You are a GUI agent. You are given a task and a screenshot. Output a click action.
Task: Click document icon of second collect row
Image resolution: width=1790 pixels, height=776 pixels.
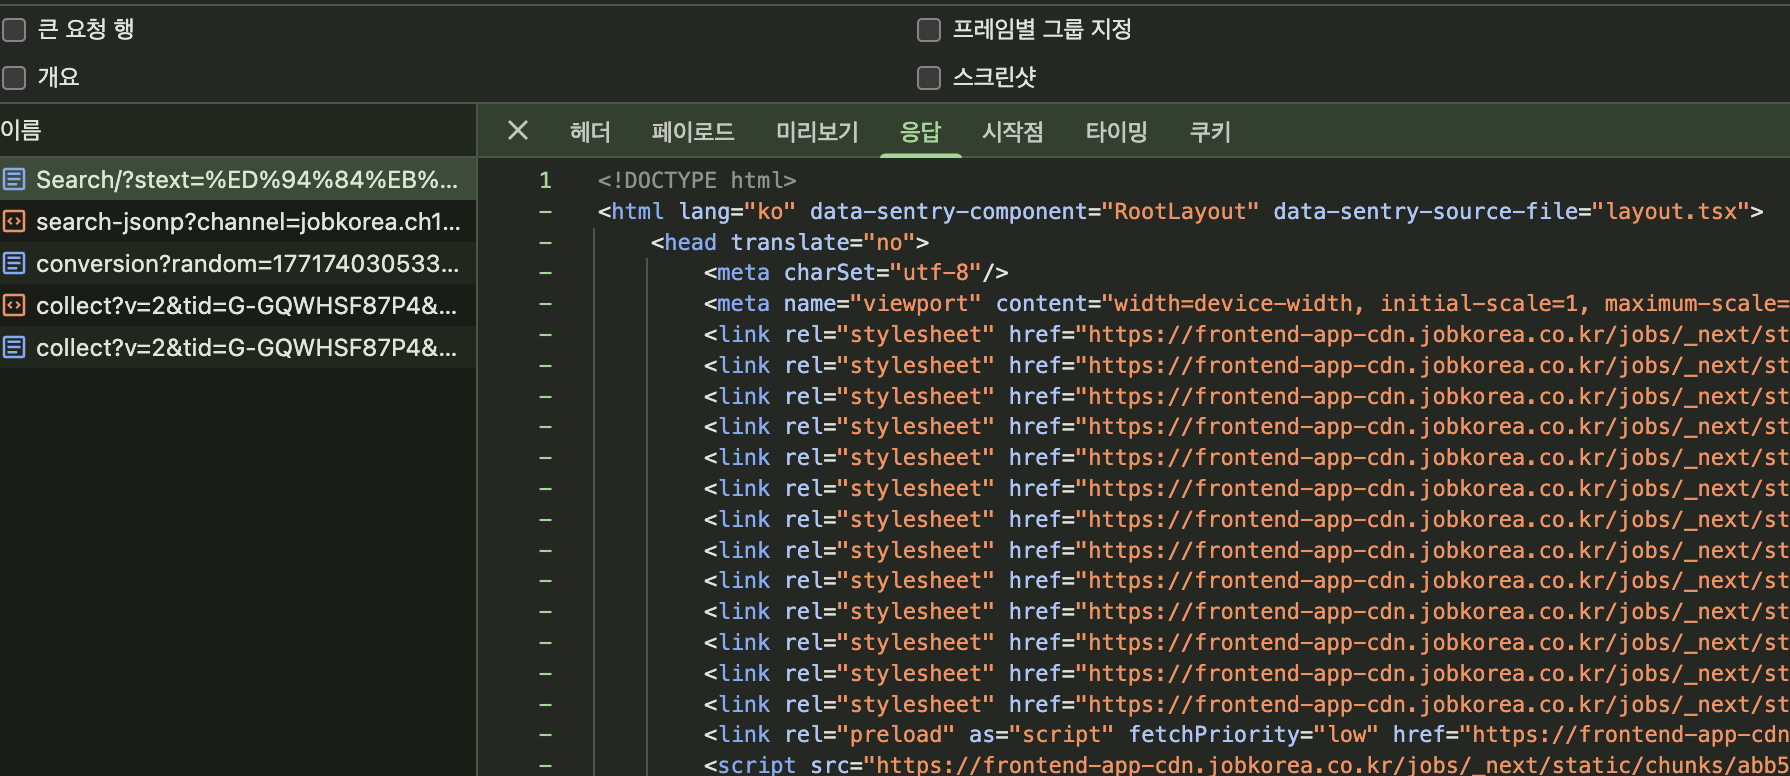point(14,348)
